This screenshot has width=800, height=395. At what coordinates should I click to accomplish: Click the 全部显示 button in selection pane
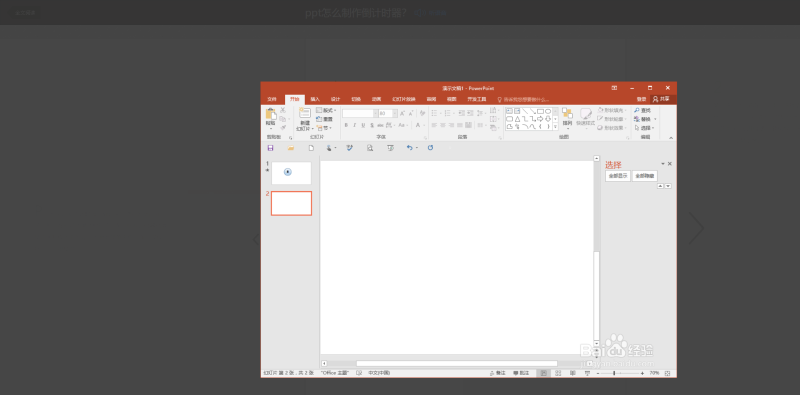pos(618,176)
